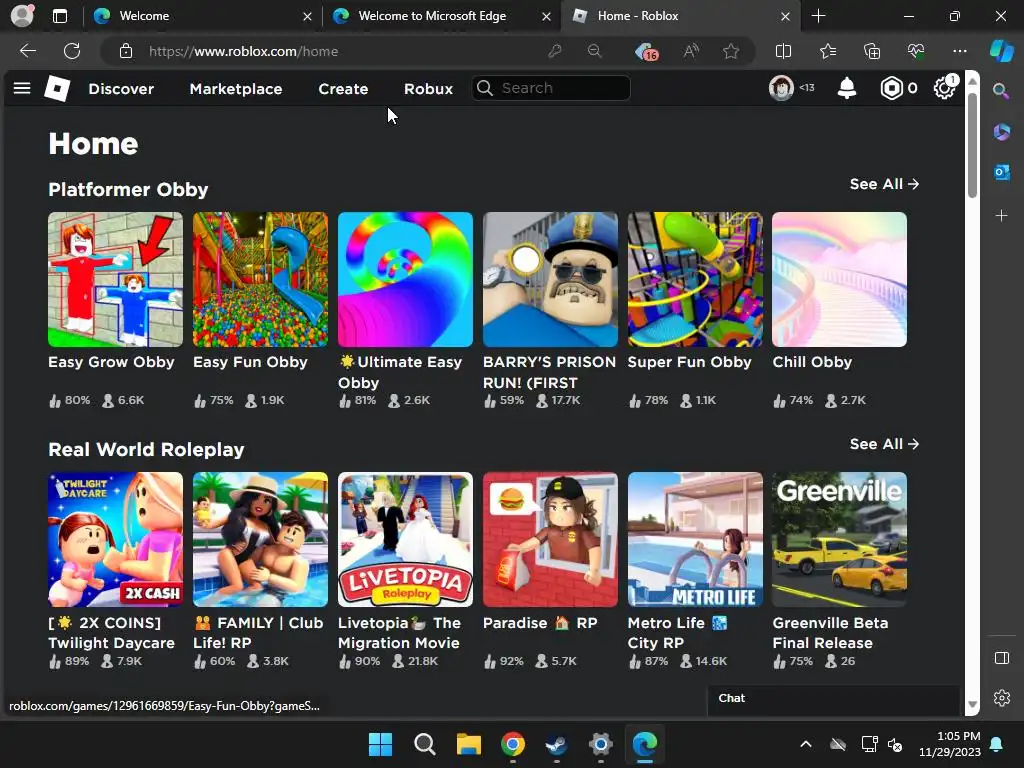Add a new app to the sidebar

point(1001,216)
